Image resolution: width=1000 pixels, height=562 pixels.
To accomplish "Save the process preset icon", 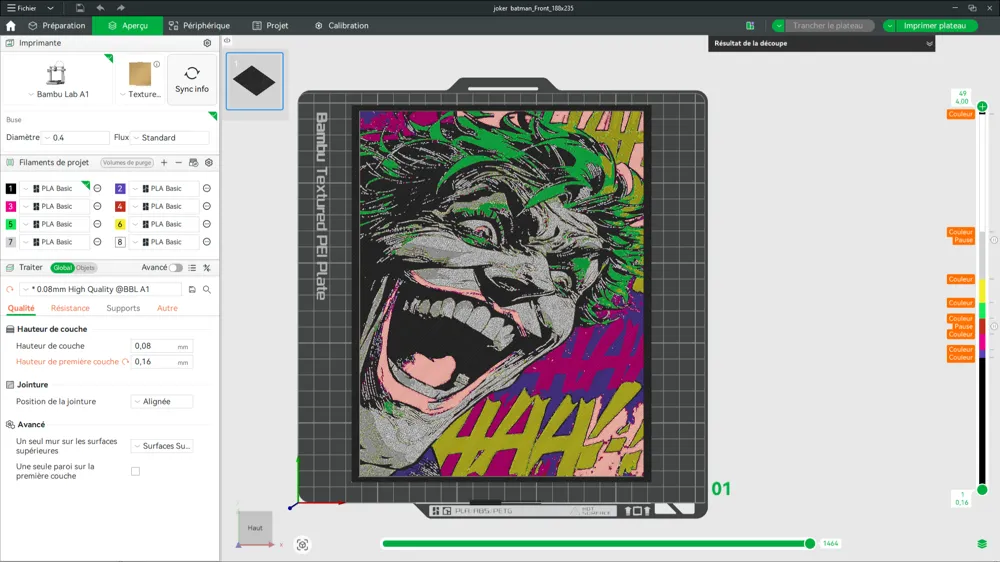I will pyautogui.click(x=192, y=290).
